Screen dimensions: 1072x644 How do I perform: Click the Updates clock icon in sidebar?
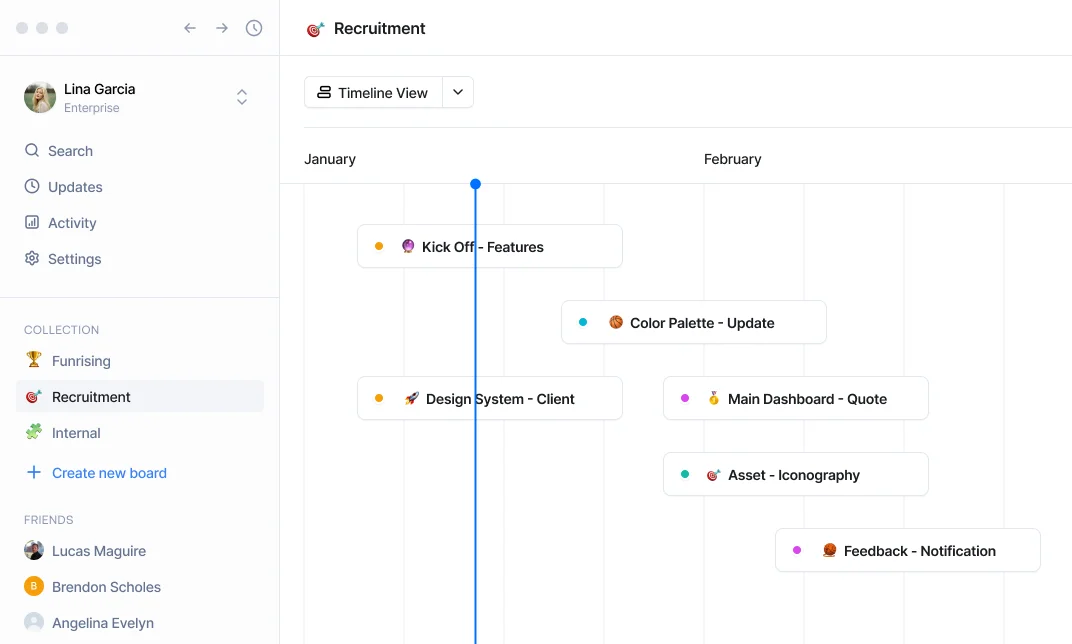(x=32, y=187)
